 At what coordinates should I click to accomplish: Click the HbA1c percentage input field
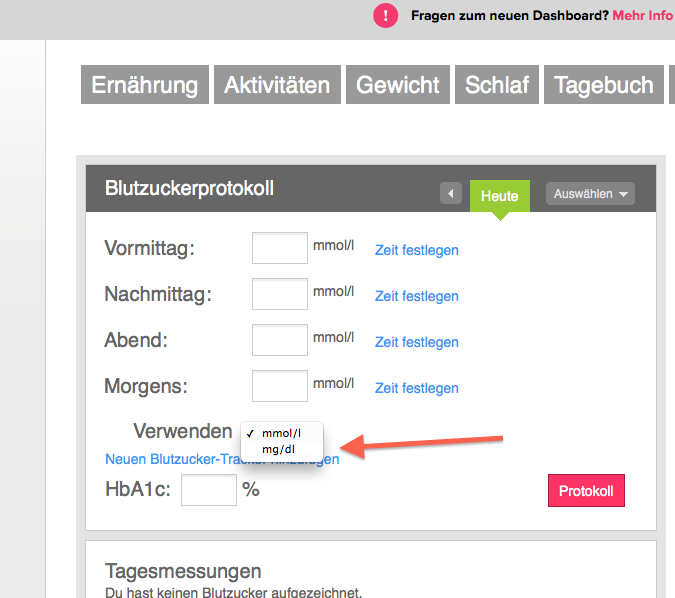(208, 490)
